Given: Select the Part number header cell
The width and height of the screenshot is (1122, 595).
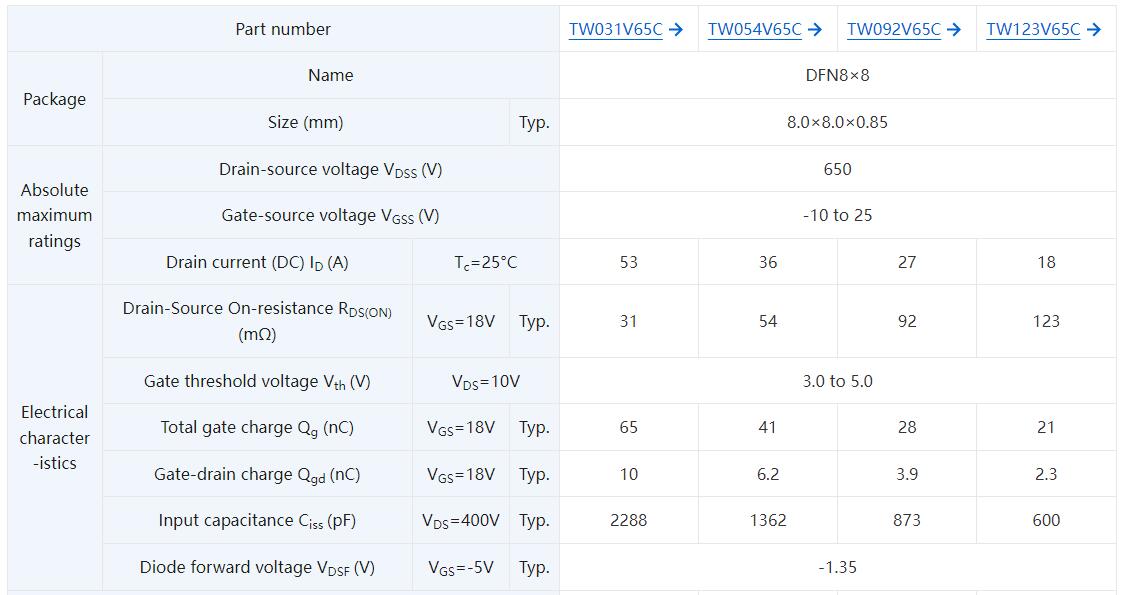Looking at the screenshot, I should pos(283,29).
